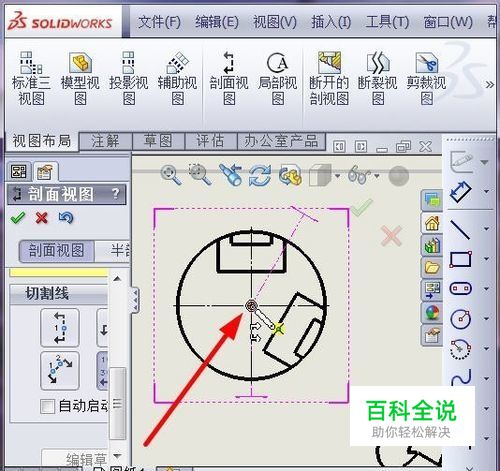
Task: Select the Break View (断裂视图) tool
Action: (378, 78)
